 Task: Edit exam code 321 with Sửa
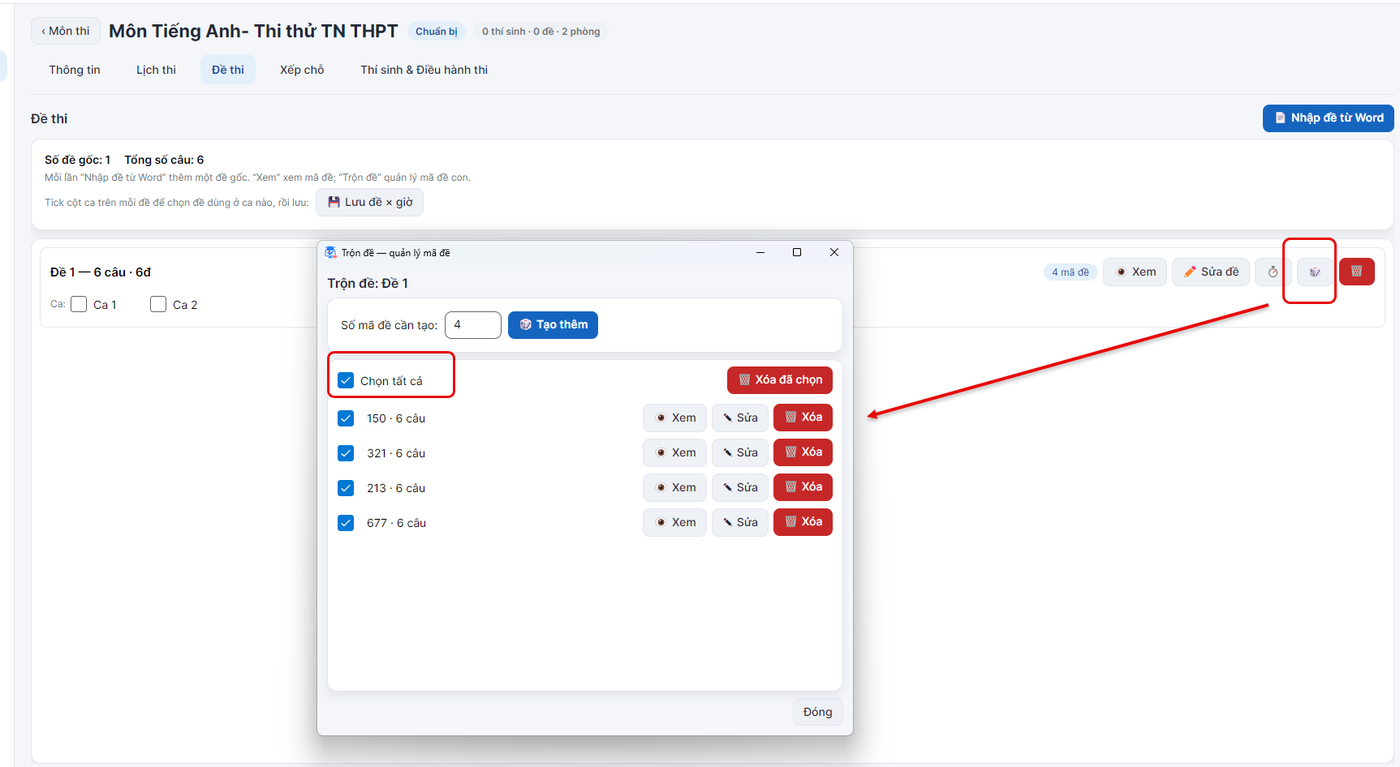(740, 453)
